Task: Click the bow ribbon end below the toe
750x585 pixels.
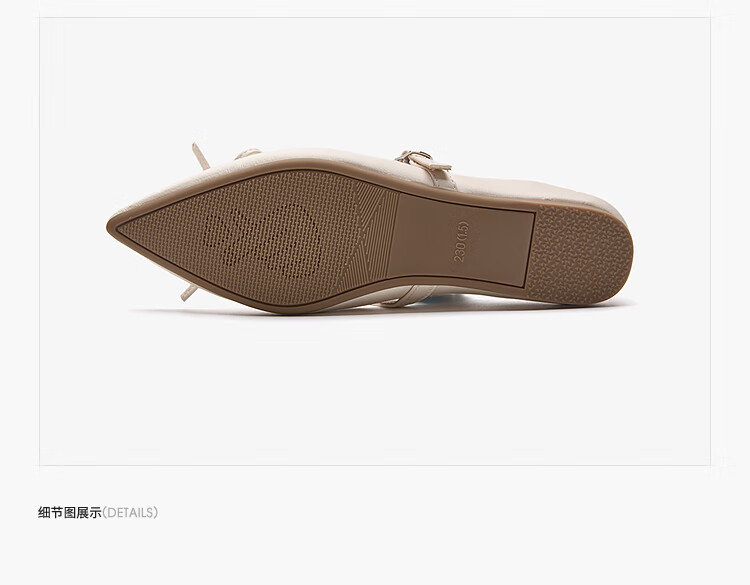Action: [189, 292]
